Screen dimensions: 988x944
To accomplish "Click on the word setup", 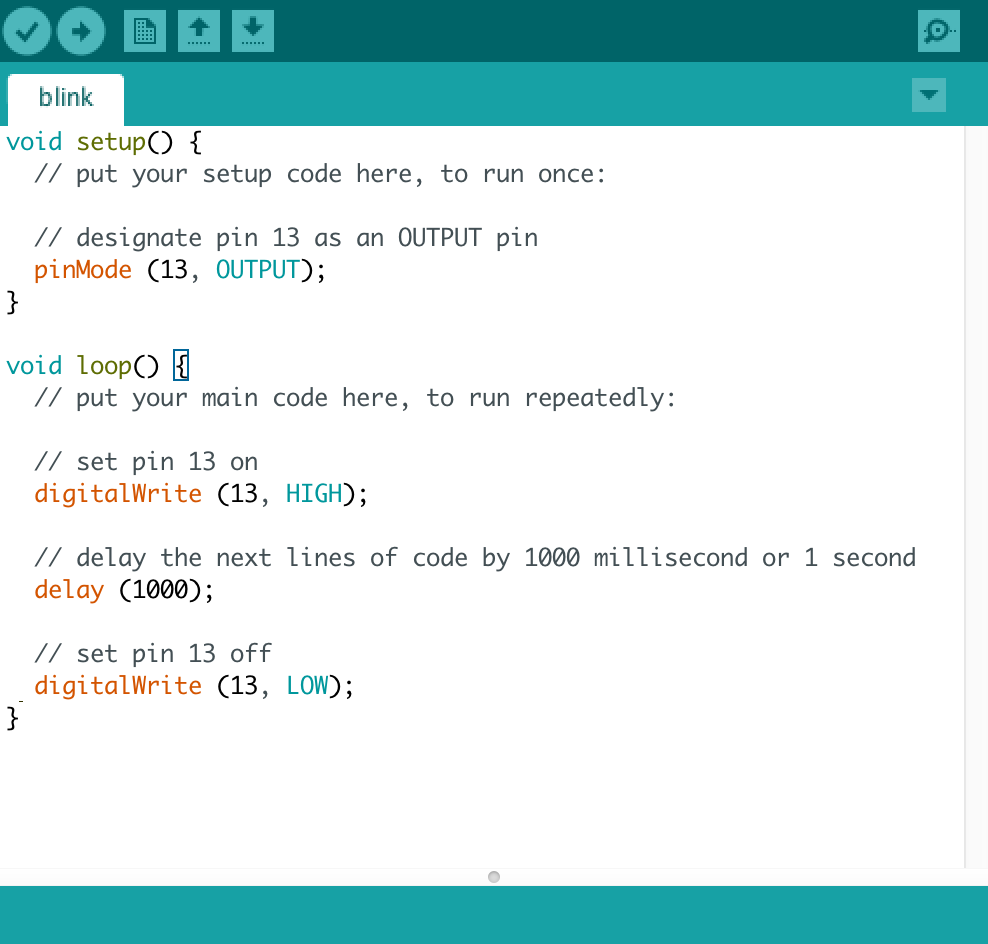I will (x=111, y=142).
